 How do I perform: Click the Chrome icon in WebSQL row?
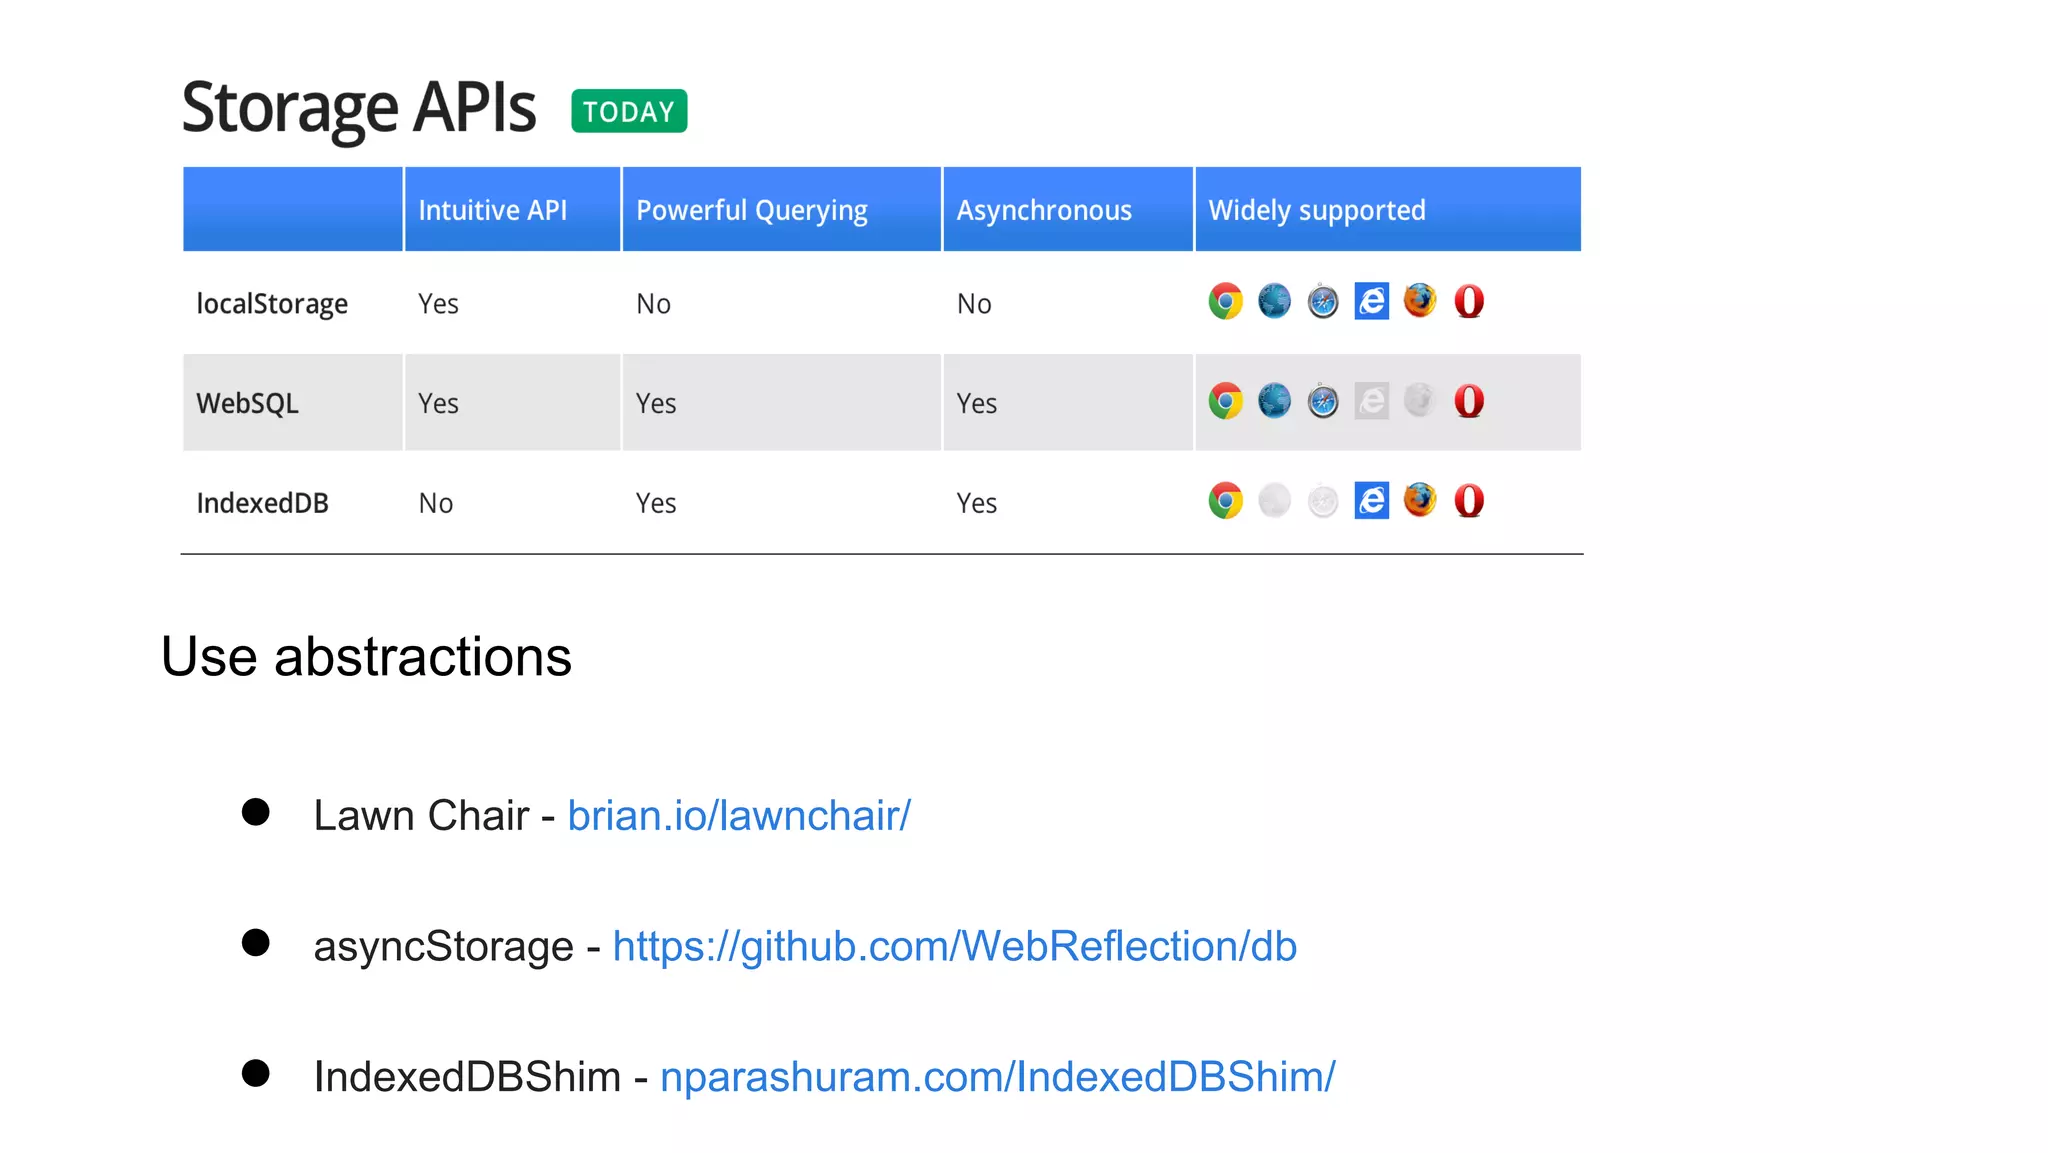coord(1225,401)
